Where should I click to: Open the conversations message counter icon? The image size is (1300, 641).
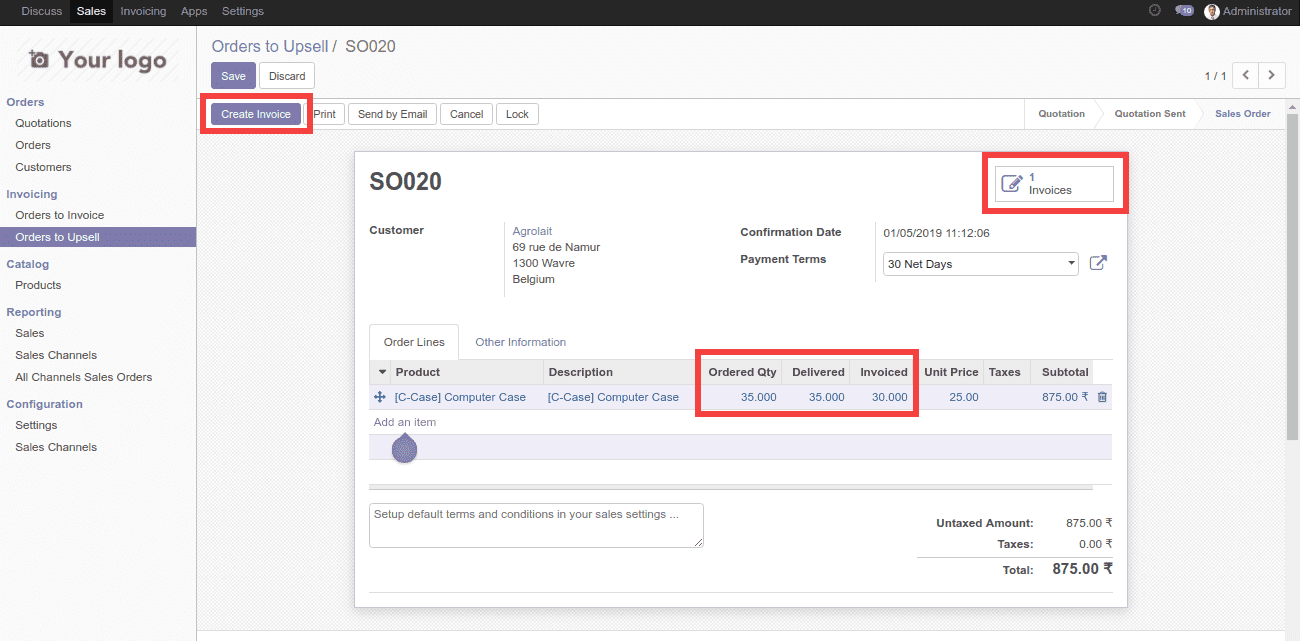(x=1184, y=11)
